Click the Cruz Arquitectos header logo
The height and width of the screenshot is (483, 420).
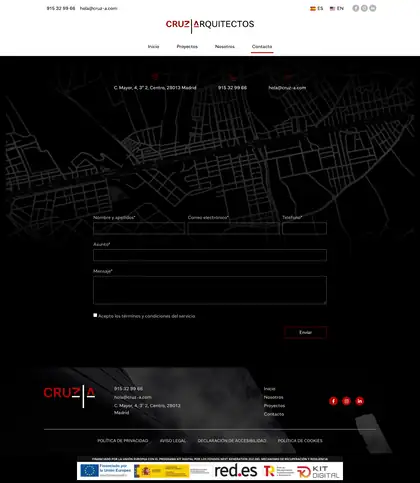pyautogui.click(x=210, y=25)
